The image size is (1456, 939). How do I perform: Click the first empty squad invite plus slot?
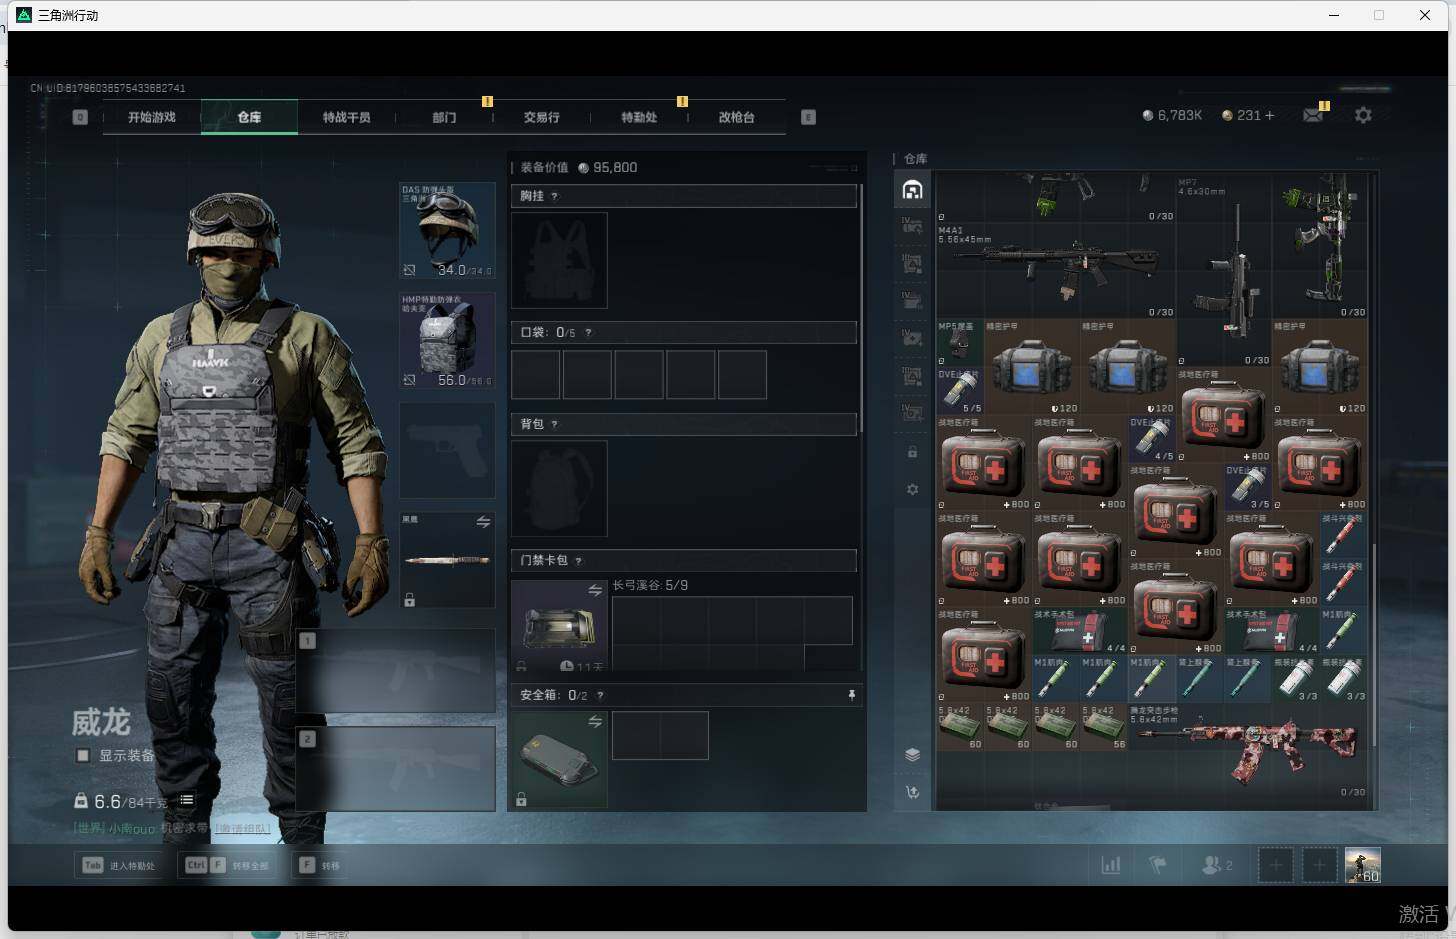(1275, 865)
